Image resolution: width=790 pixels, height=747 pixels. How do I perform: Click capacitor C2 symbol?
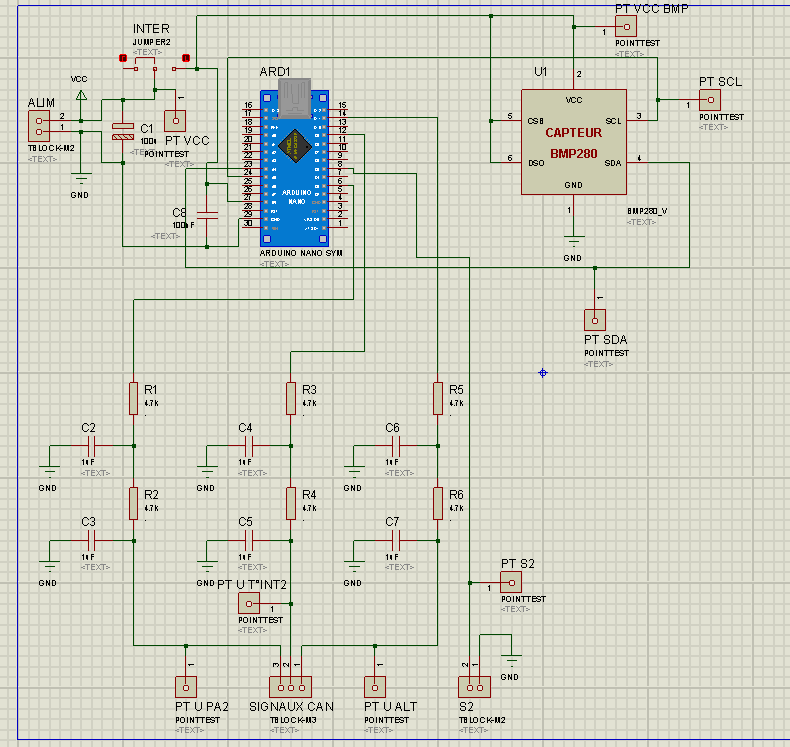pyautogui.click(x=92, y=446)
